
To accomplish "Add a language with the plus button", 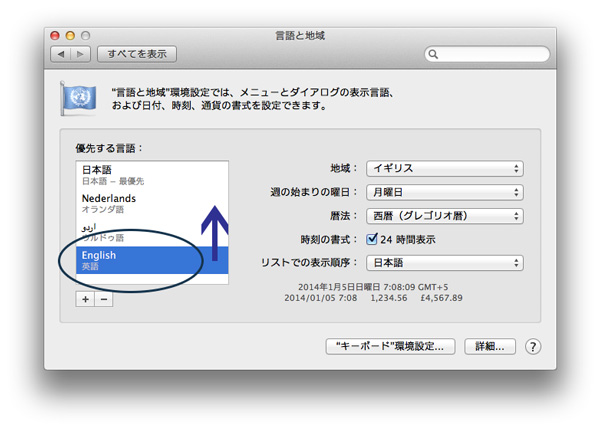I will [85, 299].
